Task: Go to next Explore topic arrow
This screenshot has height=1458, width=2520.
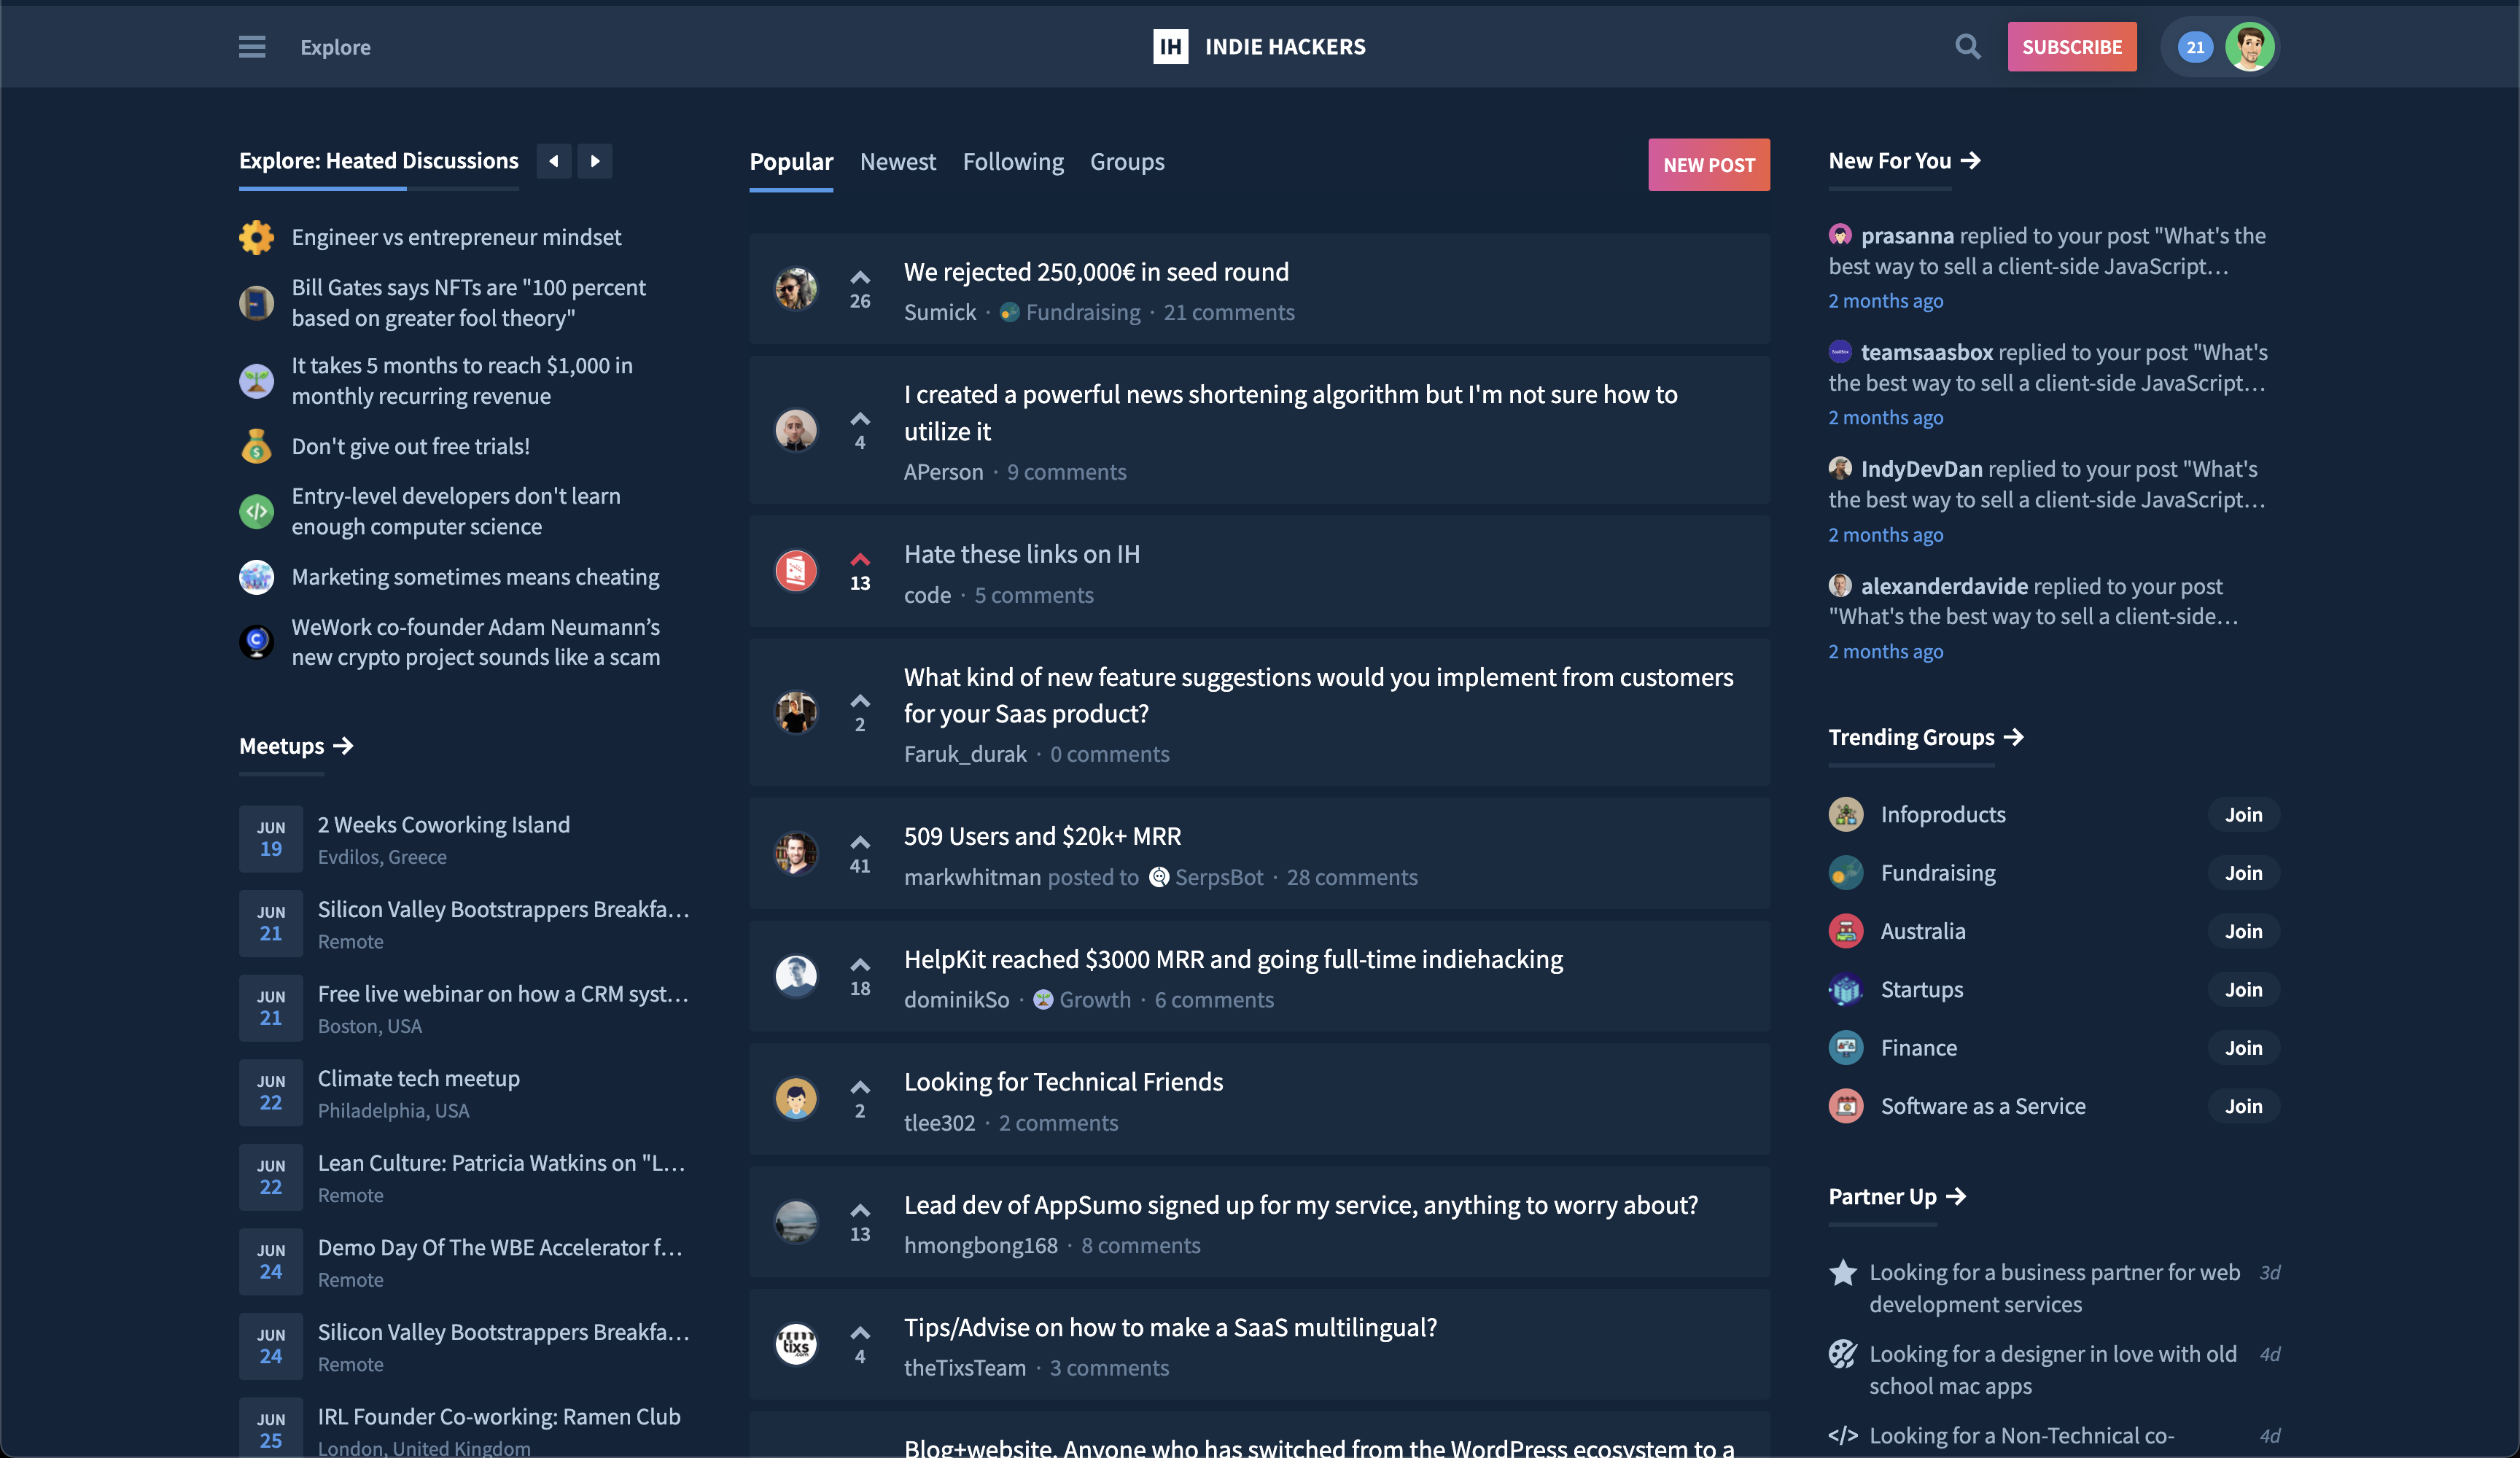Action: 595,161
